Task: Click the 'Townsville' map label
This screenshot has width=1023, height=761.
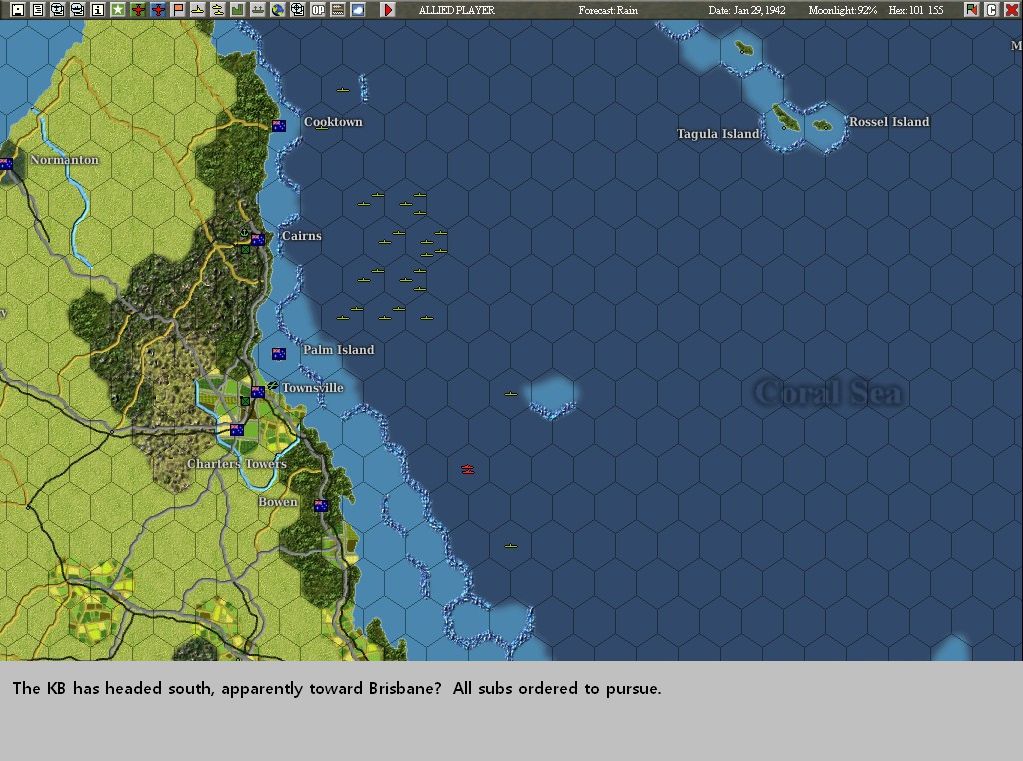Action: click(x=313, y=388)
